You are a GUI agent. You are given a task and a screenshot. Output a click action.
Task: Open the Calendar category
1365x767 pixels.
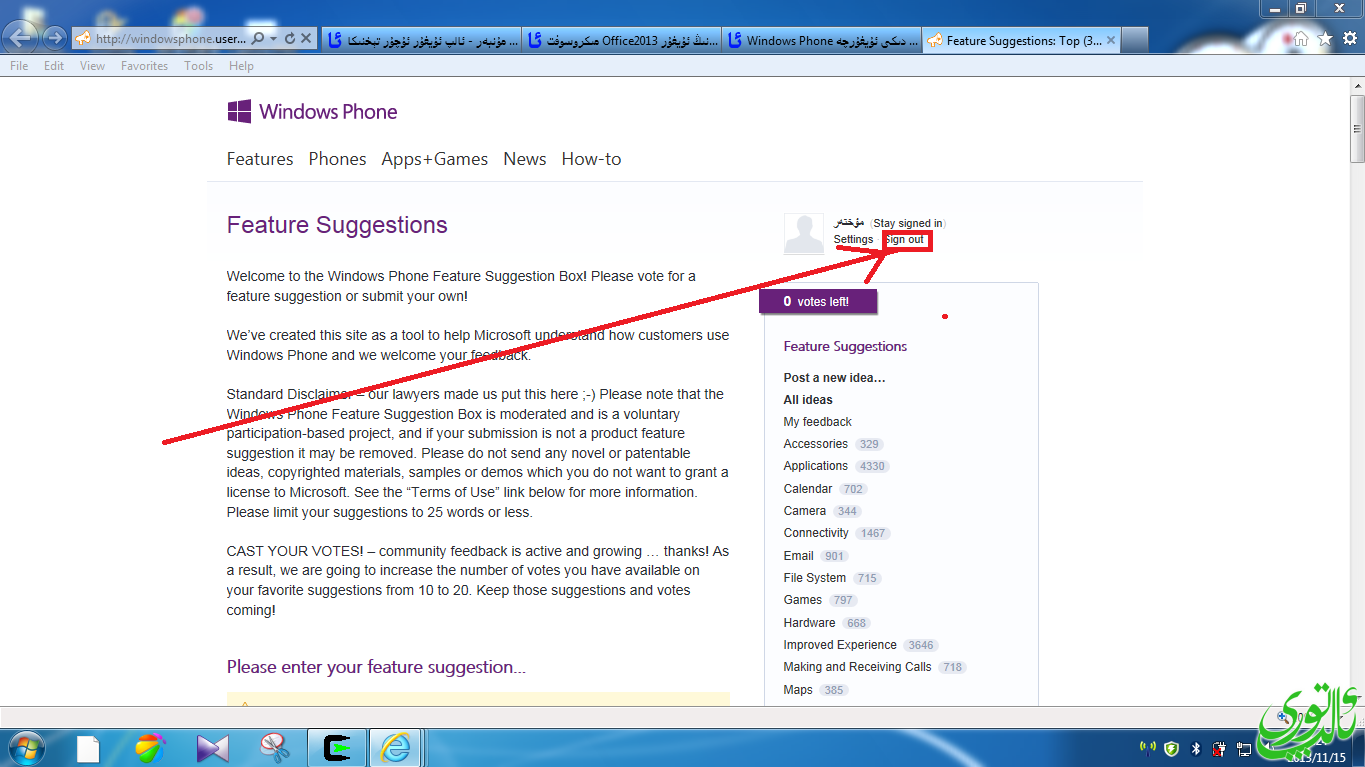pyautogui.click(x=808, y=488)
